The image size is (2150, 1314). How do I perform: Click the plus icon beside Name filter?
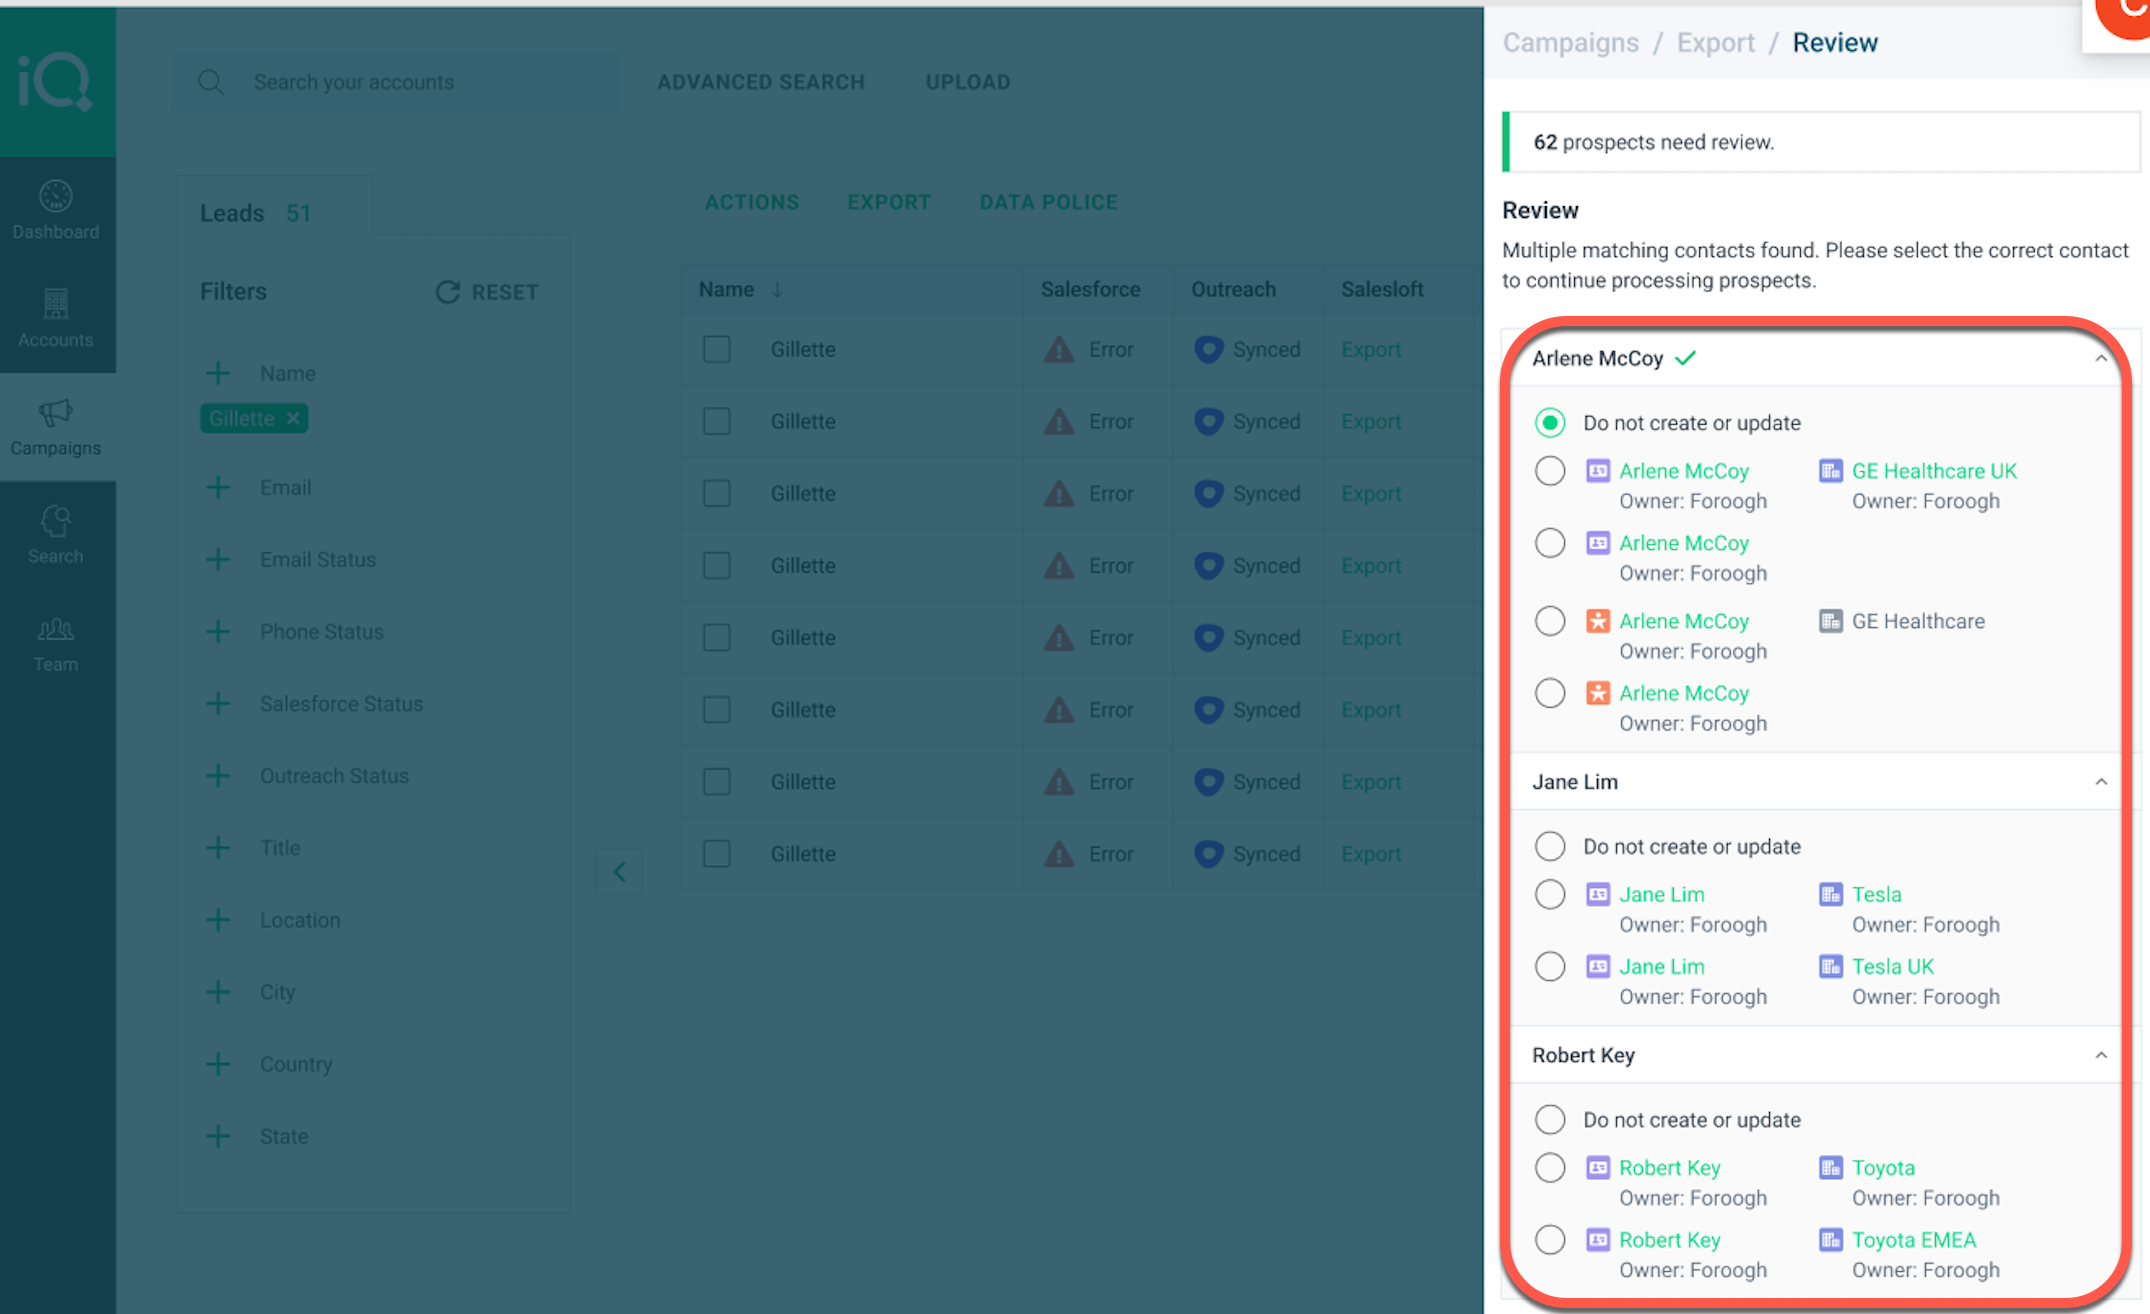point(218,373)
